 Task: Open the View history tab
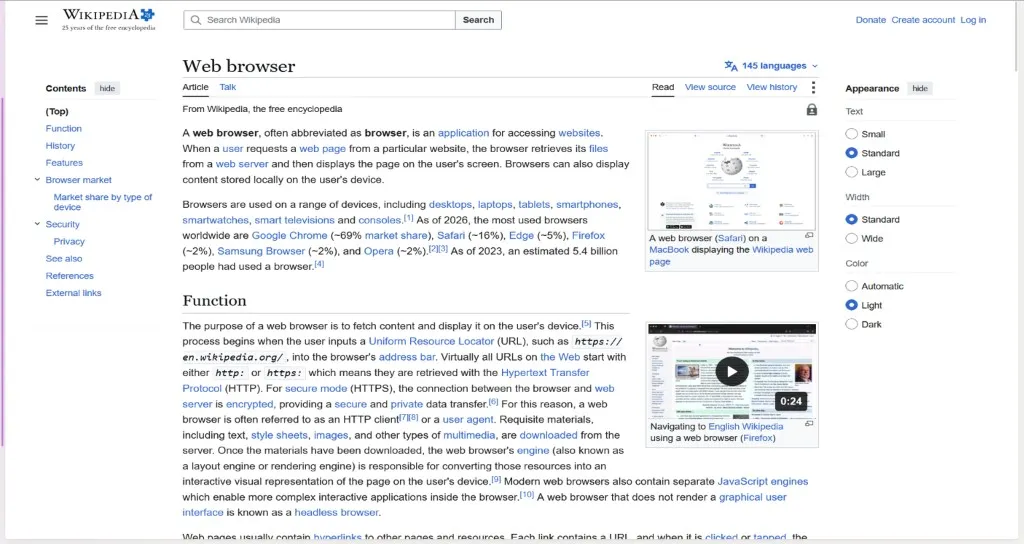coord(772,87)
